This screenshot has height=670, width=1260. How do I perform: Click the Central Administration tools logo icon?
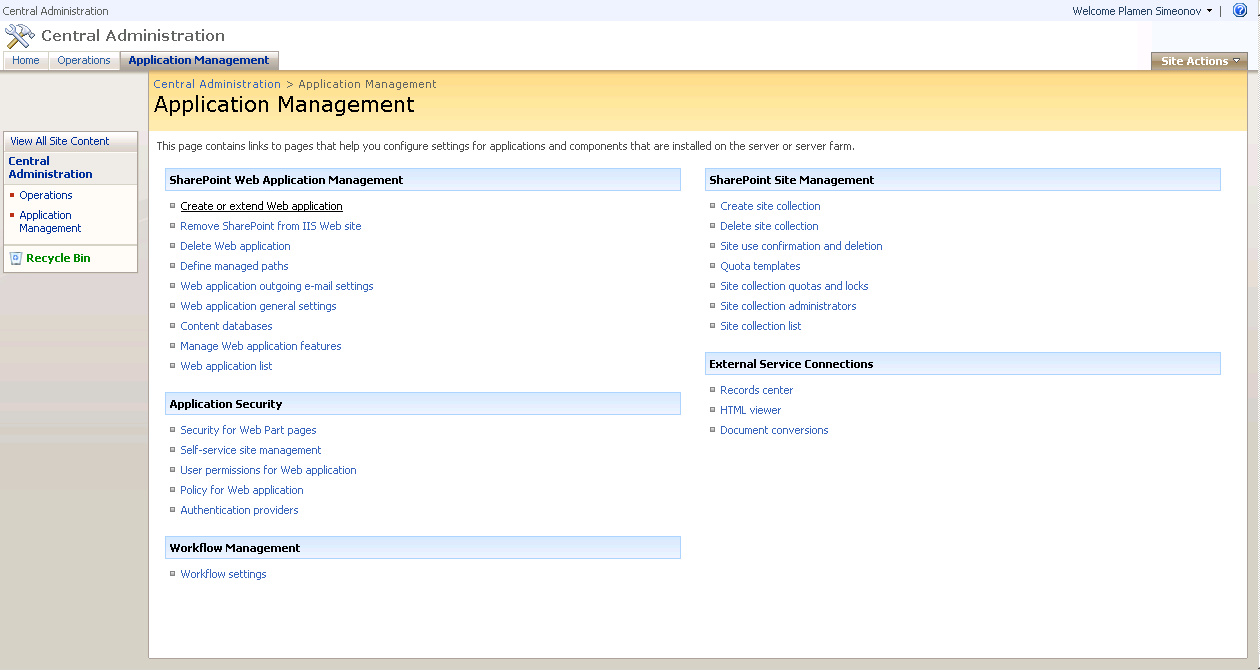[x=20, y=36]
